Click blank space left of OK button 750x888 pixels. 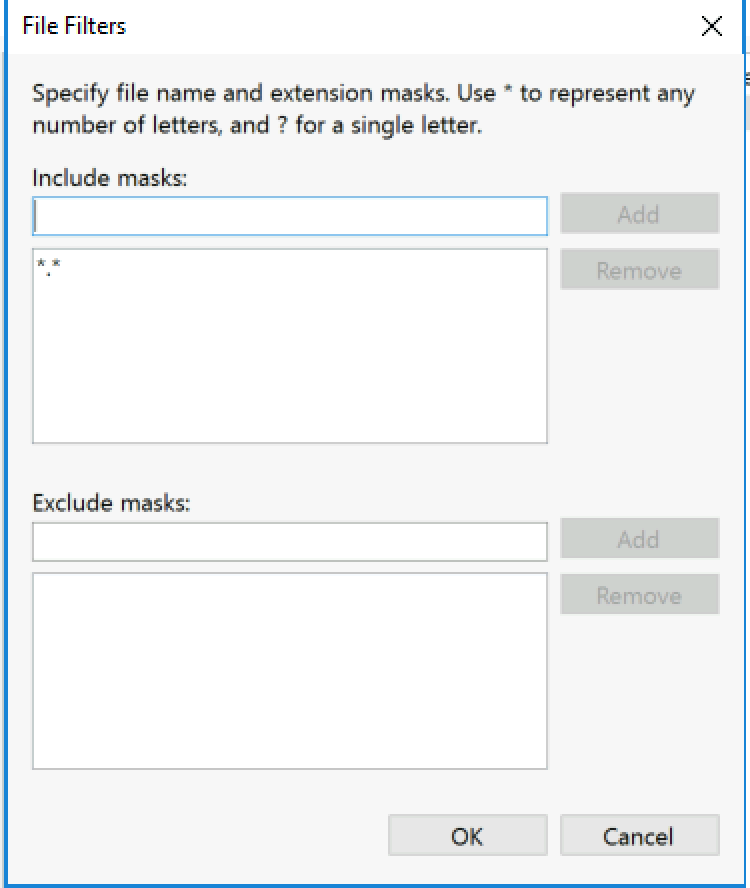[x=210, y=835]
